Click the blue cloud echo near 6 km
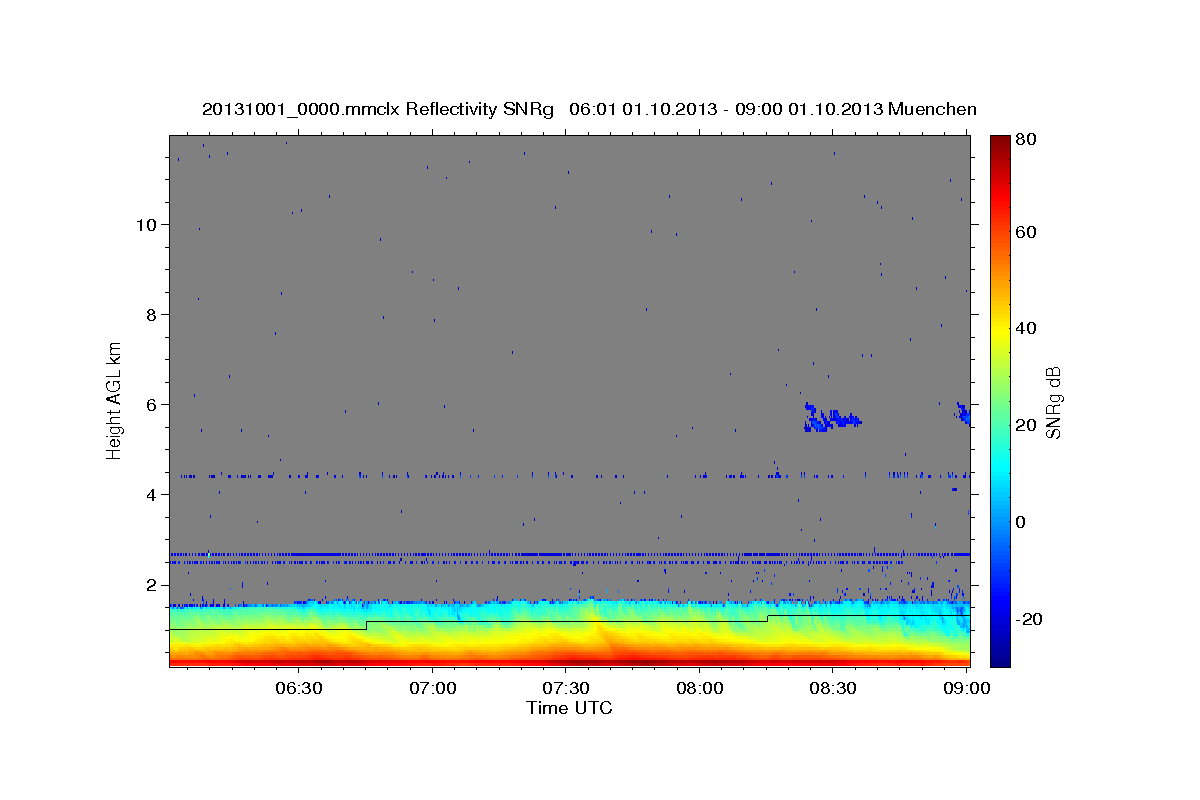1200x800 pixels. tap(832, 418)
